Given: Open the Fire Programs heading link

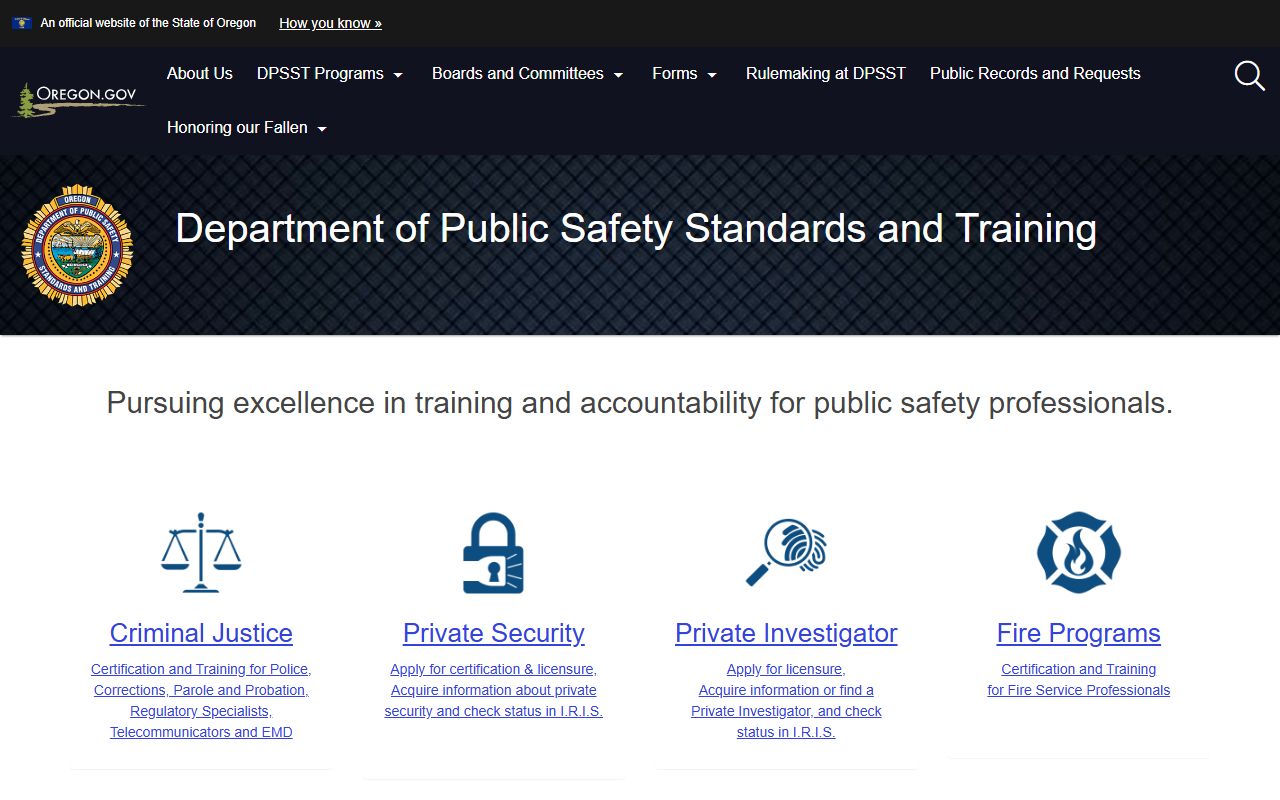Looking at the screenshot, I should point(1079,633).
